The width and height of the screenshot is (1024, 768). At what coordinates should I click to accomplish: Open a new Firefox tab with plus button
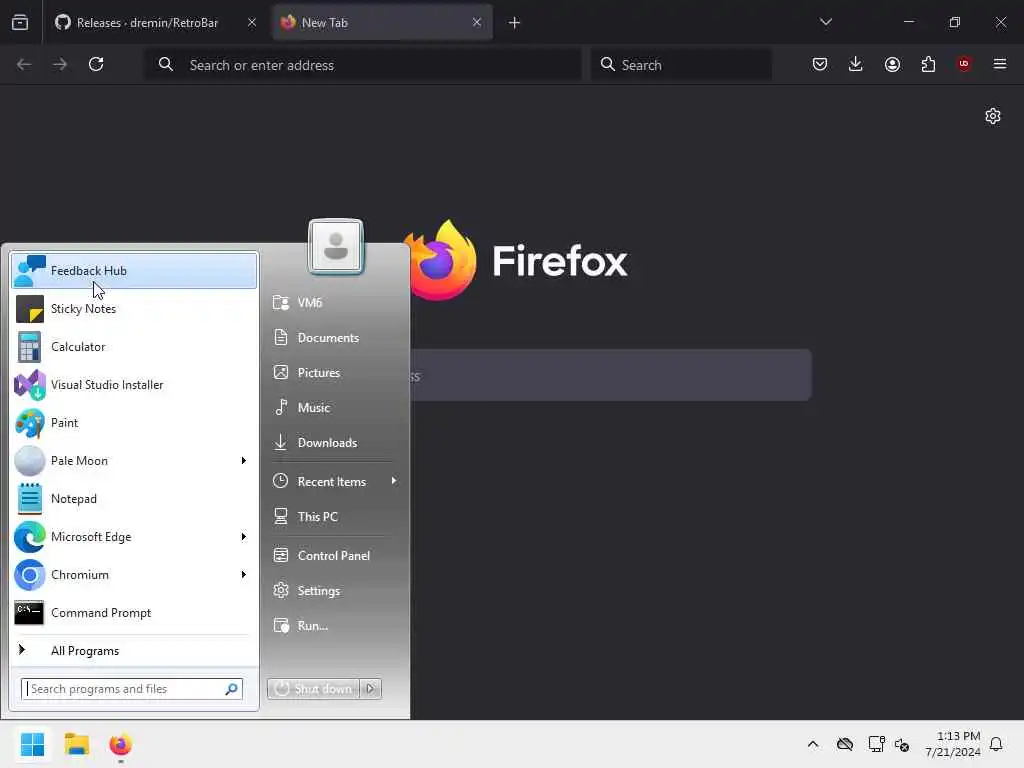pyautogui.click(x=515, y=23)
